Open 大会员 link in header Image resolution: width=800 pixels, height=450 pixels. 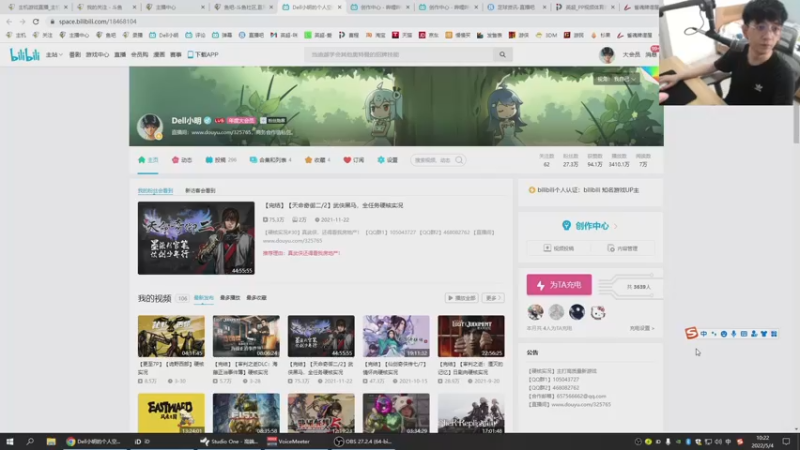pos(631,55)
